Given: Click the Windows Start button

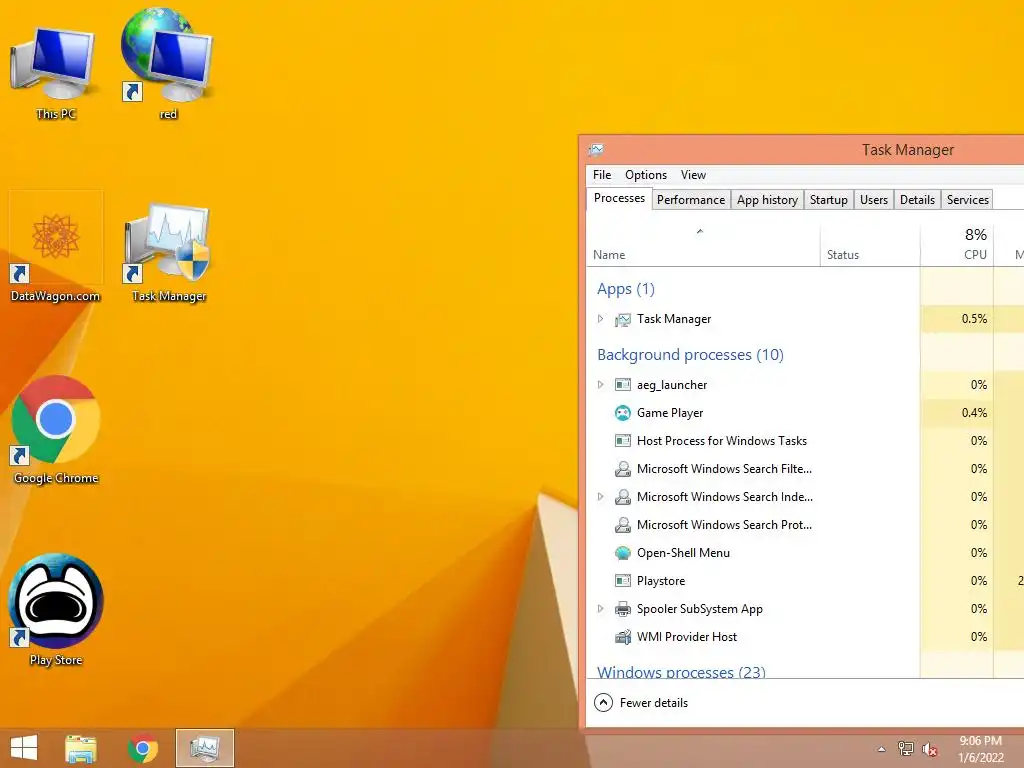Looking at the screenshot, I should point(24,748).
